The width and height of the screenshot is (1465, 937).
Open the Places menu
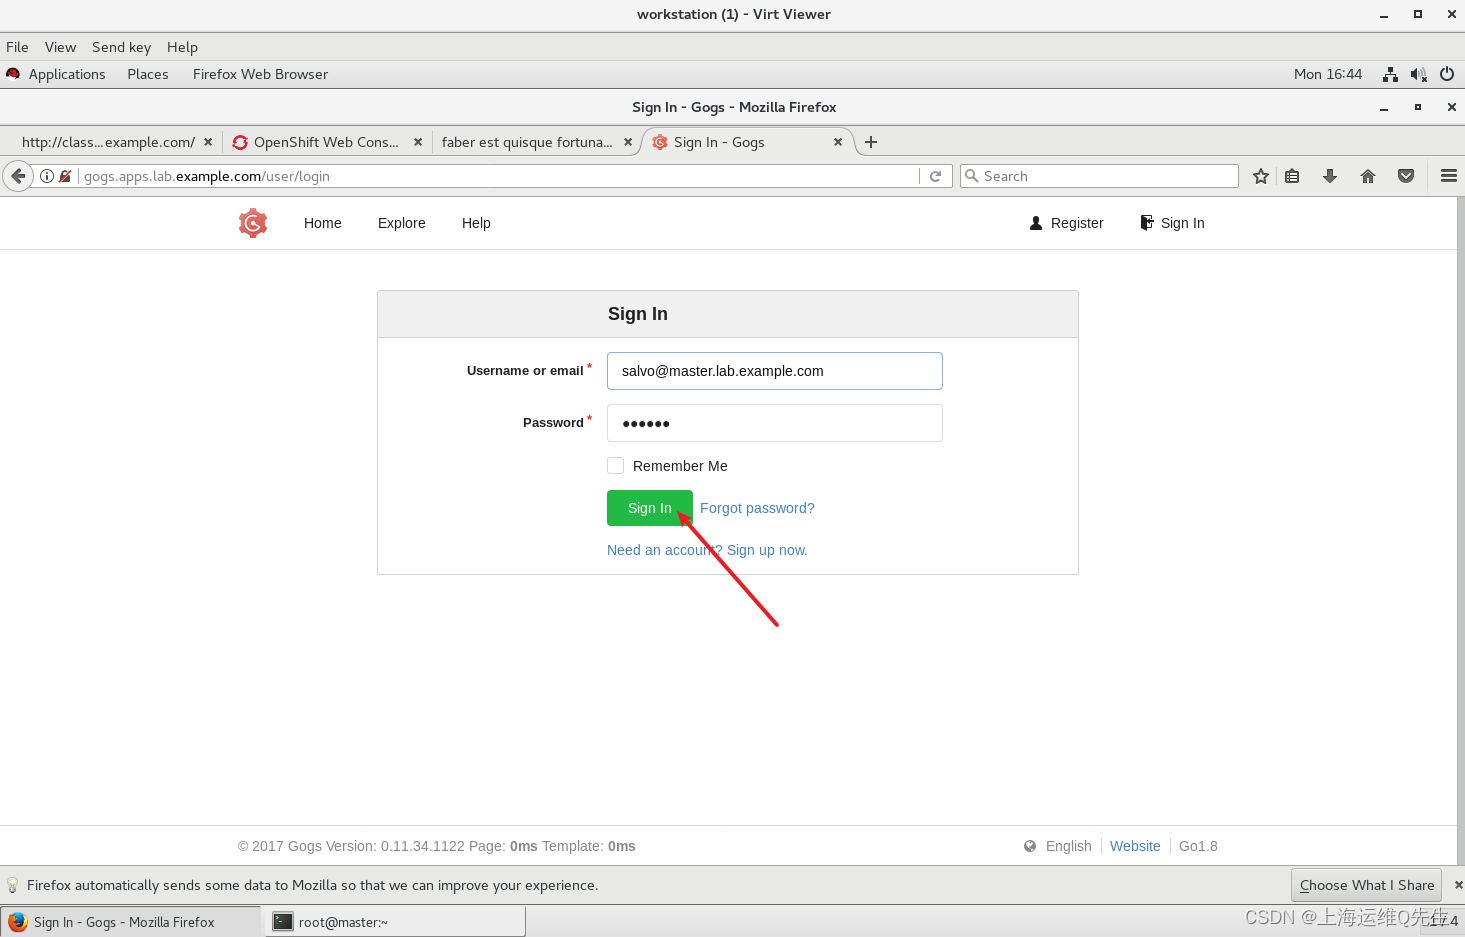point(148,74)
